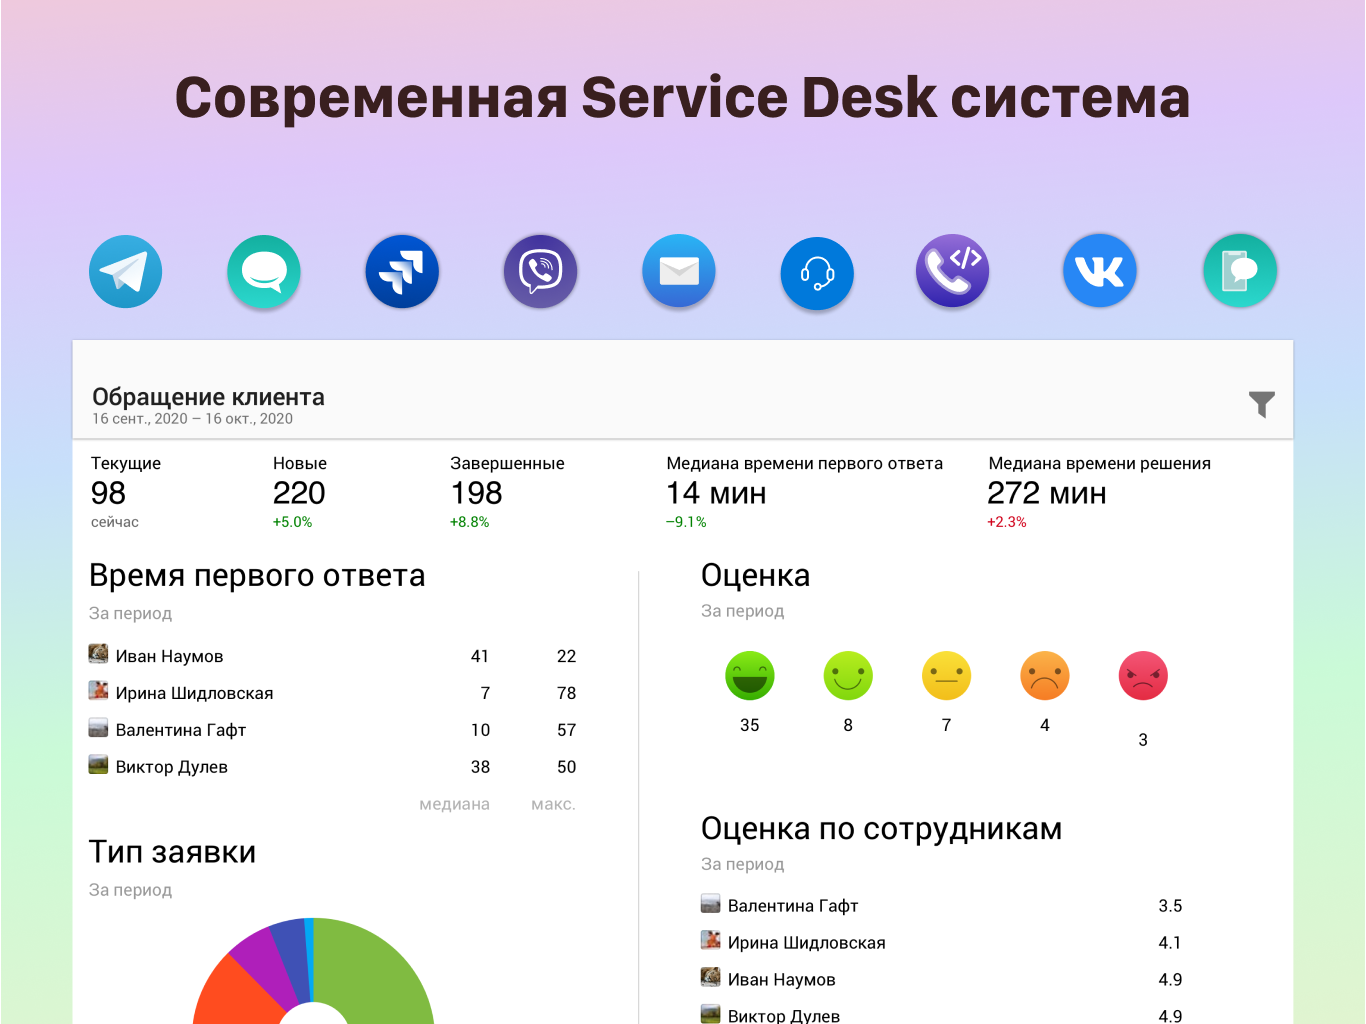Select the phone API code icon
Screen dimensions: 1366x1024
click(953, 271)
